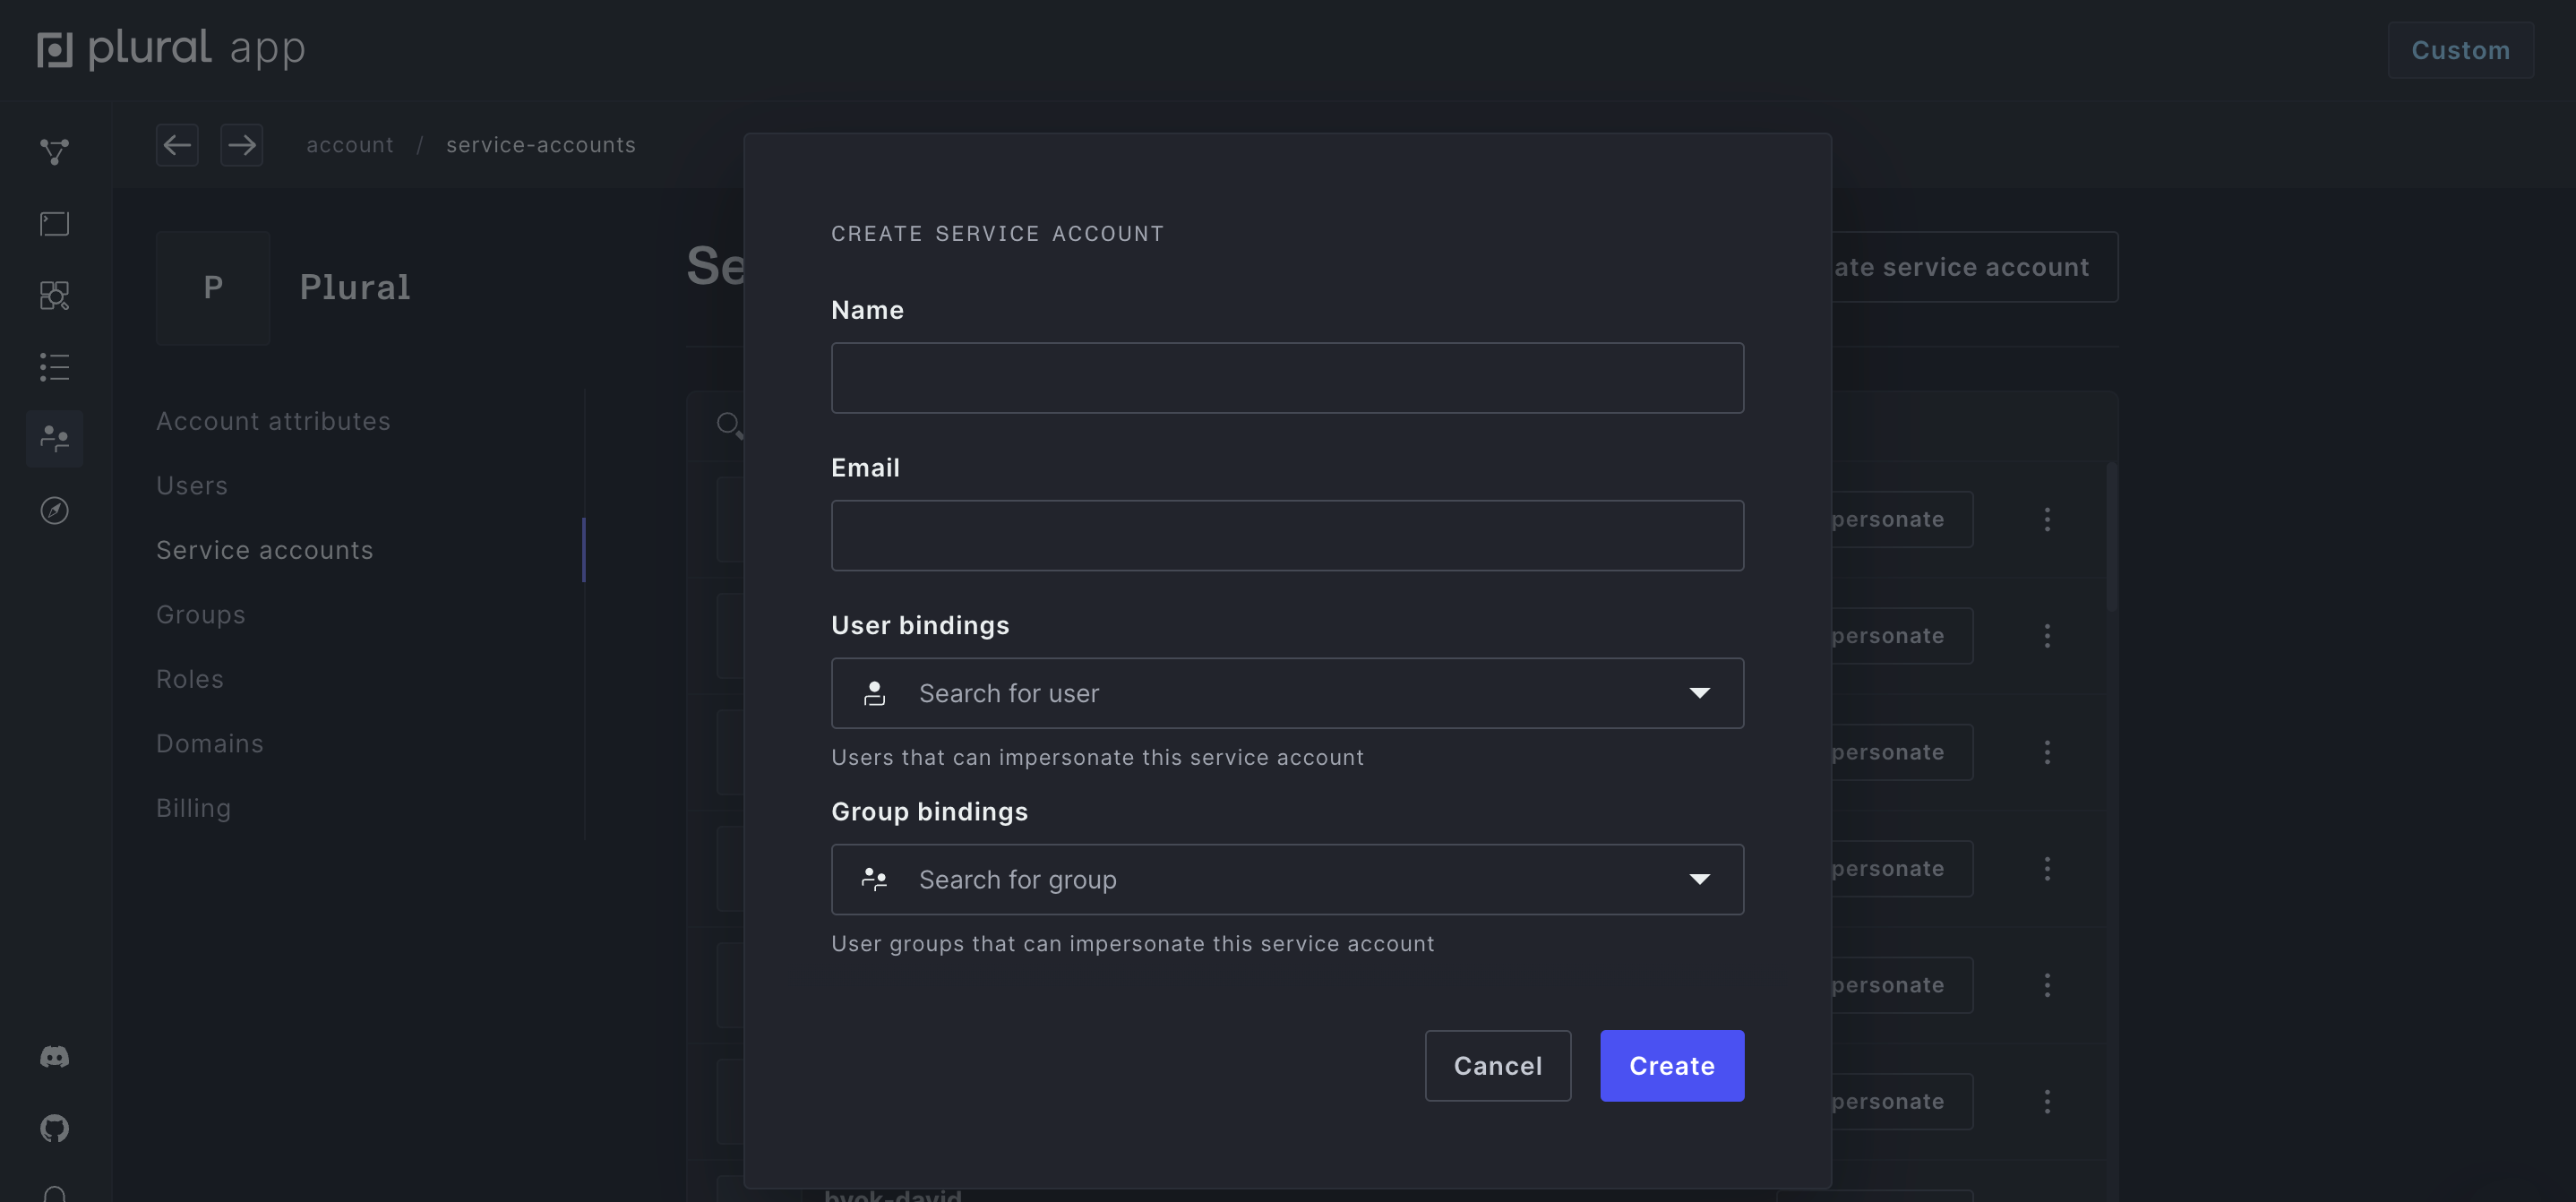
Task: Open the marketplace apps sidebar icon
Action: pos(54,296)
